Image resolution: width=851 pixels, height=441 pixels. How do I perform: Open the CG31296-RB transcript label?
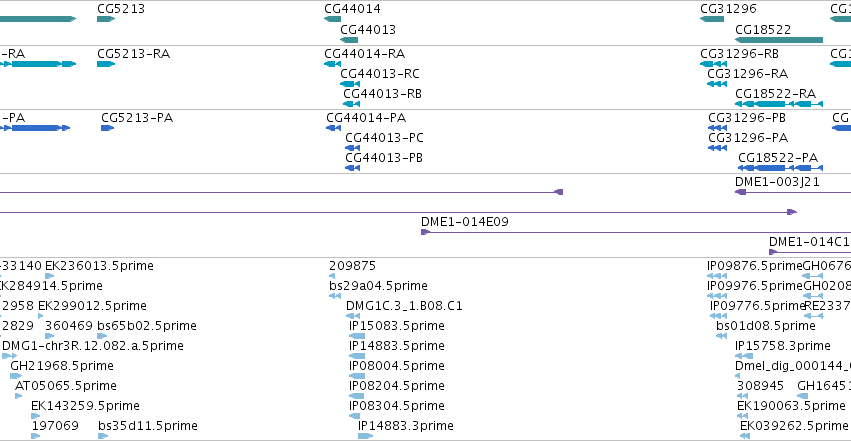point(739,54)
